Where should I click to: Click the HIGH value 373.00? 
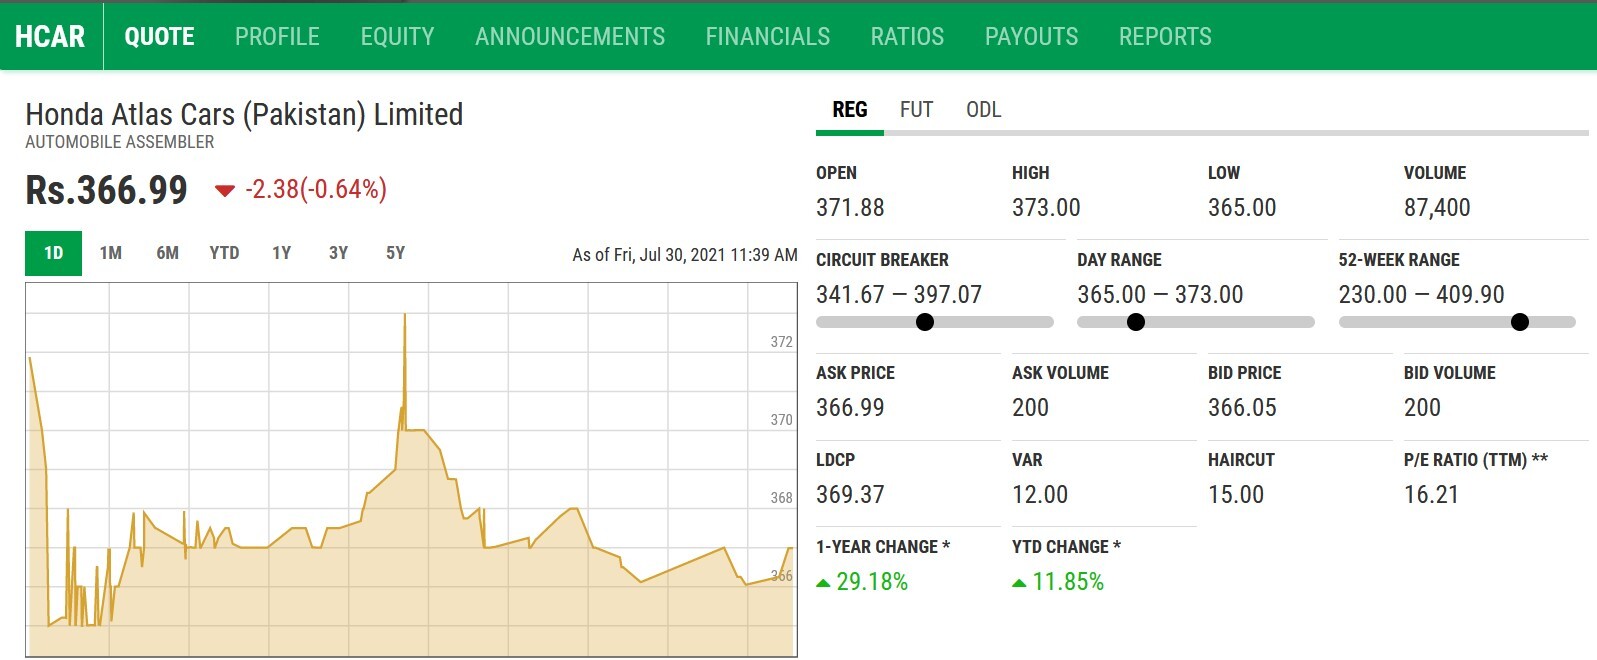1046,208
